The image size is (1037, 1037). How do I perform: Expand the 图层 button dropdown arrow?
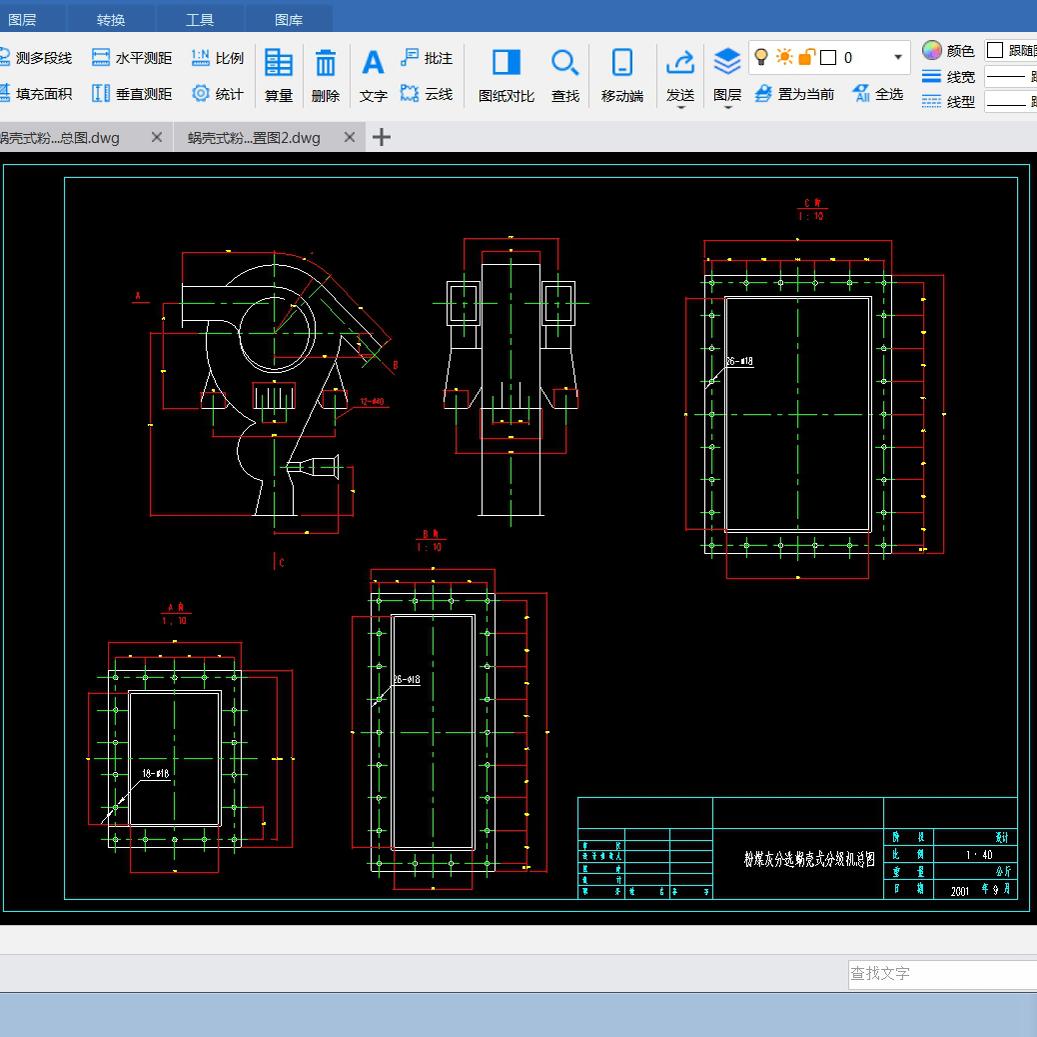click(727, 107)
